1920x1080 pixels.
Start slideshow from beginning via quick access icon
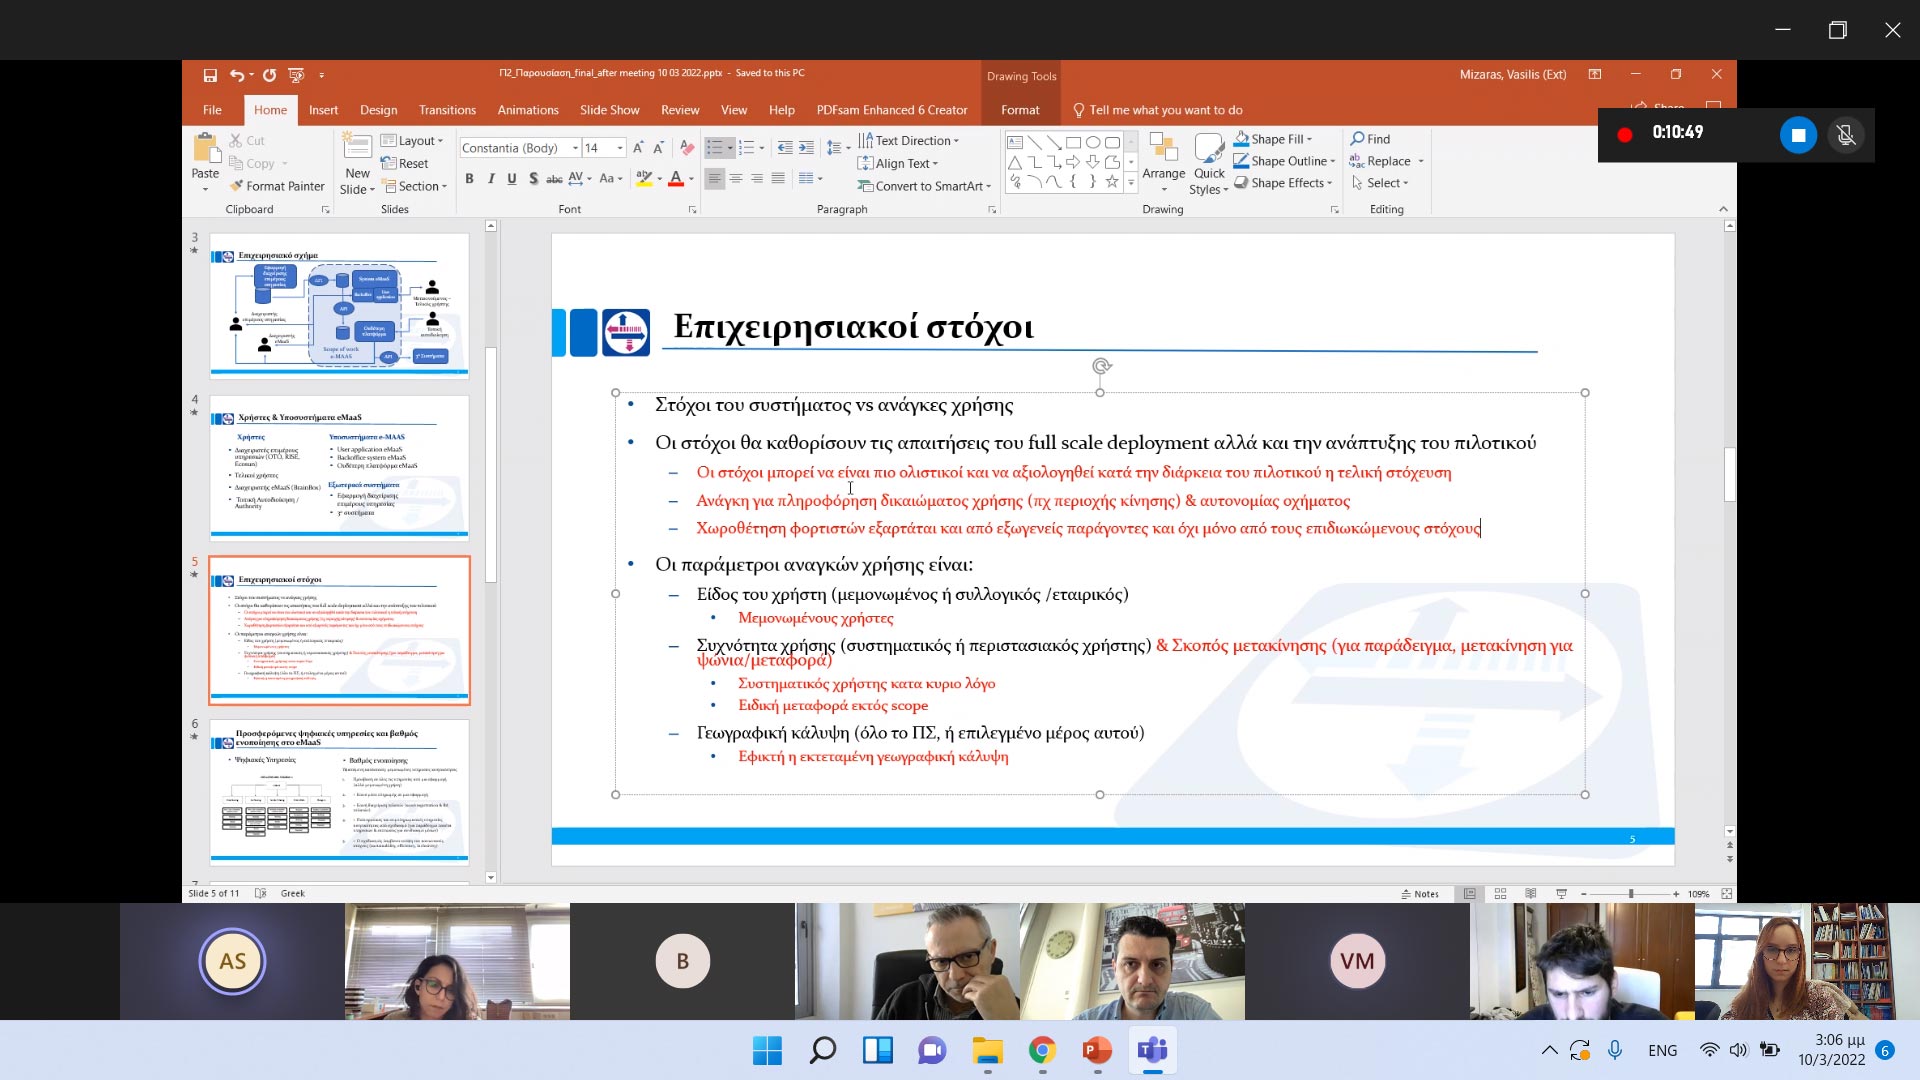[296, 75]
